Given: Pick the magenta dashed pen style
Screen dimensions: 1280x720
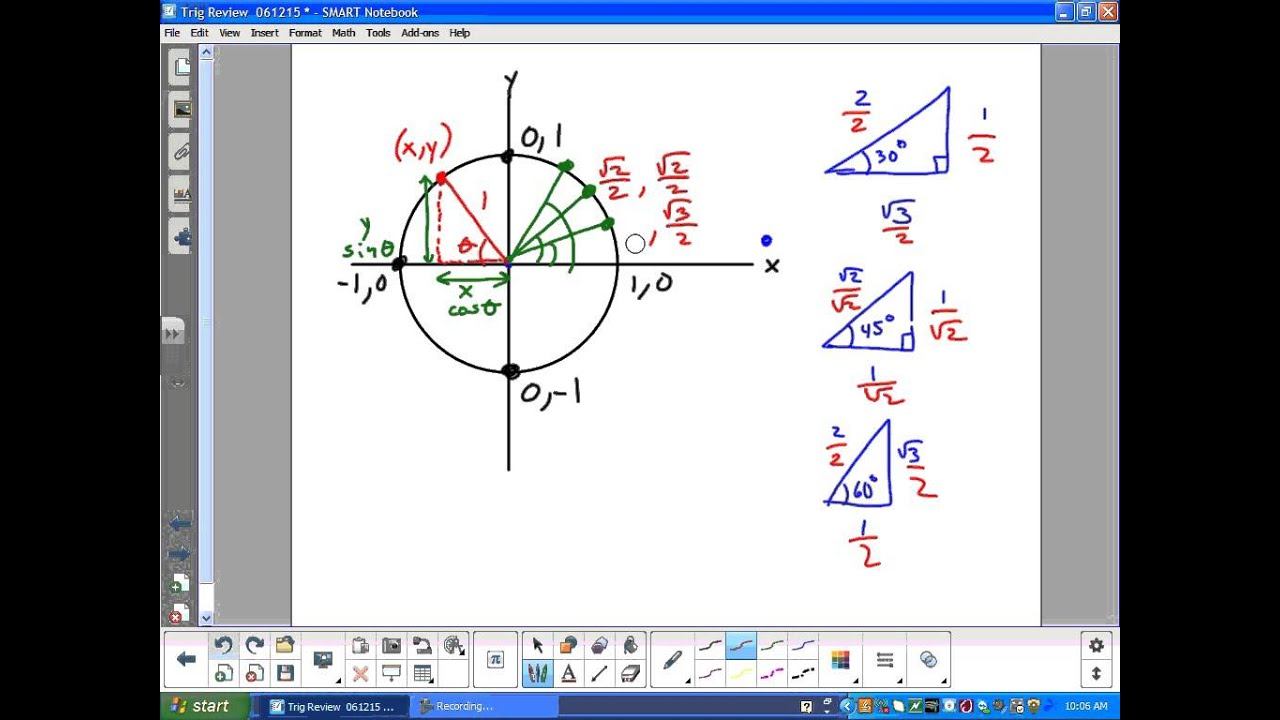Looking at the screenshot, I should tap(772, 673).
